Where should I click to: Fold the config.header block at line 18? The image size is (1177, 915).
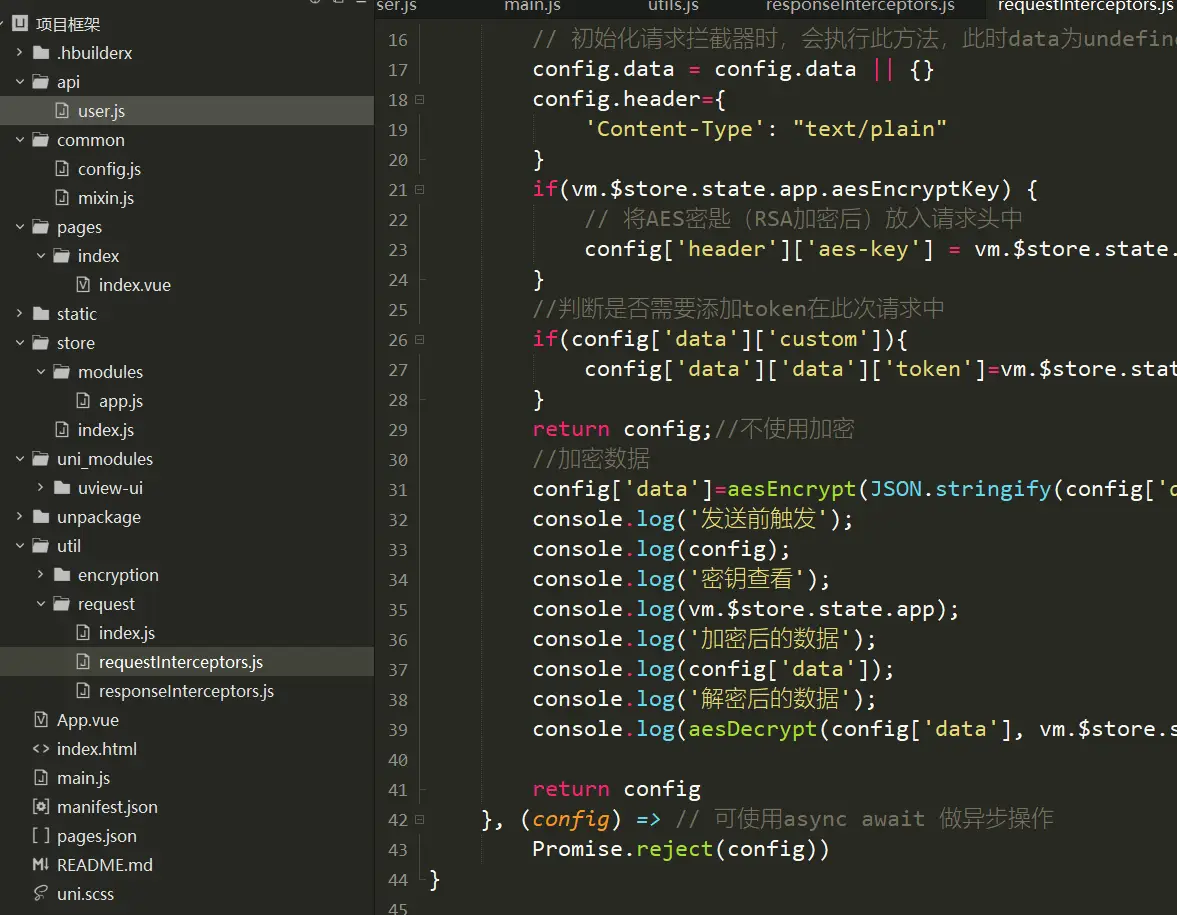pos(420,100)
